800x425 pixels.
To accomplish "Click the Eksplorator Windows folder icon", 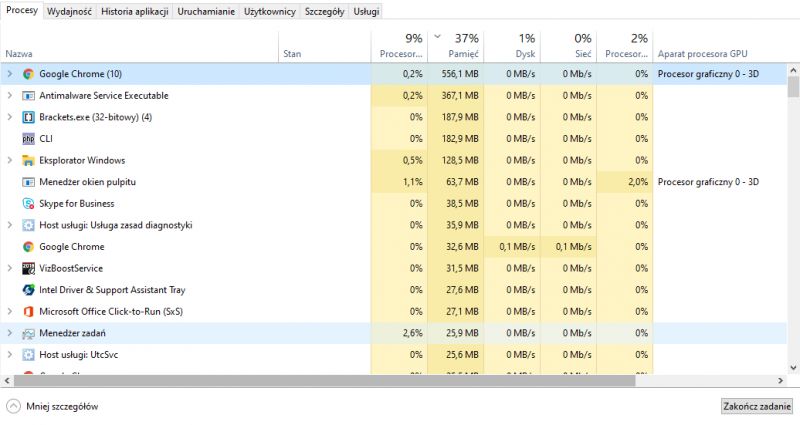I will point(29,160).
